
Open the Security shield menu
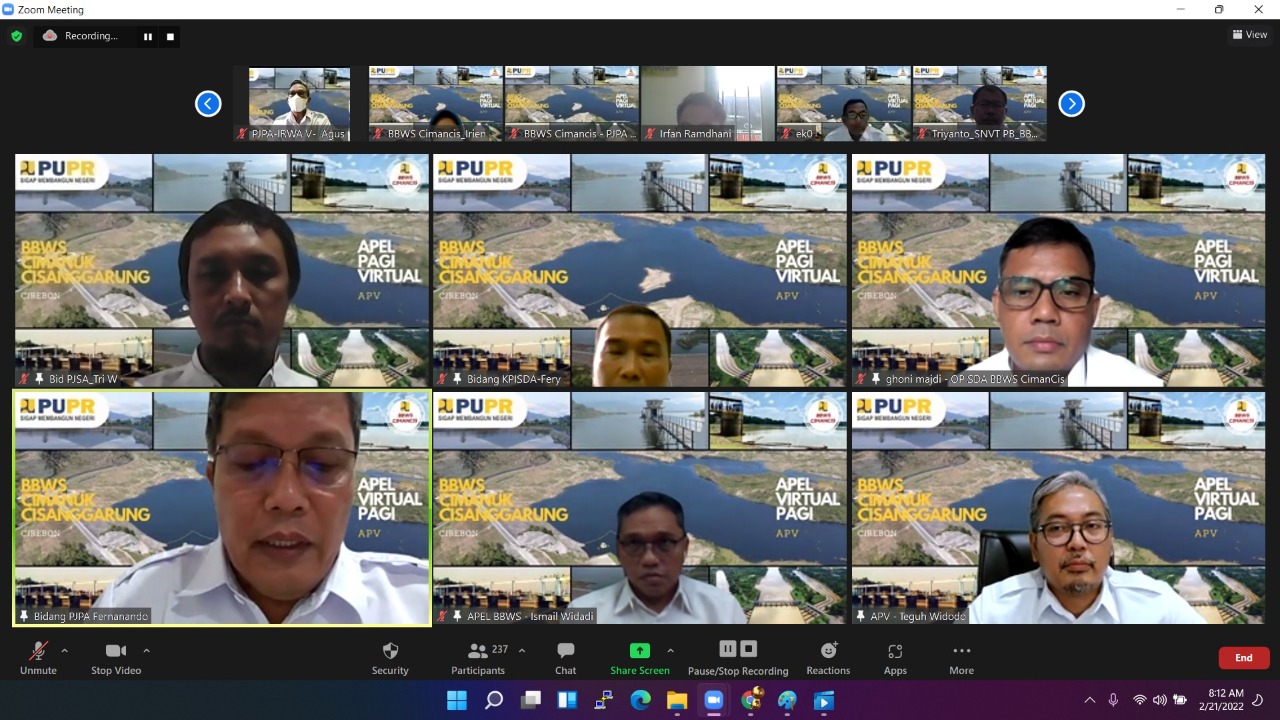point(390,658)
